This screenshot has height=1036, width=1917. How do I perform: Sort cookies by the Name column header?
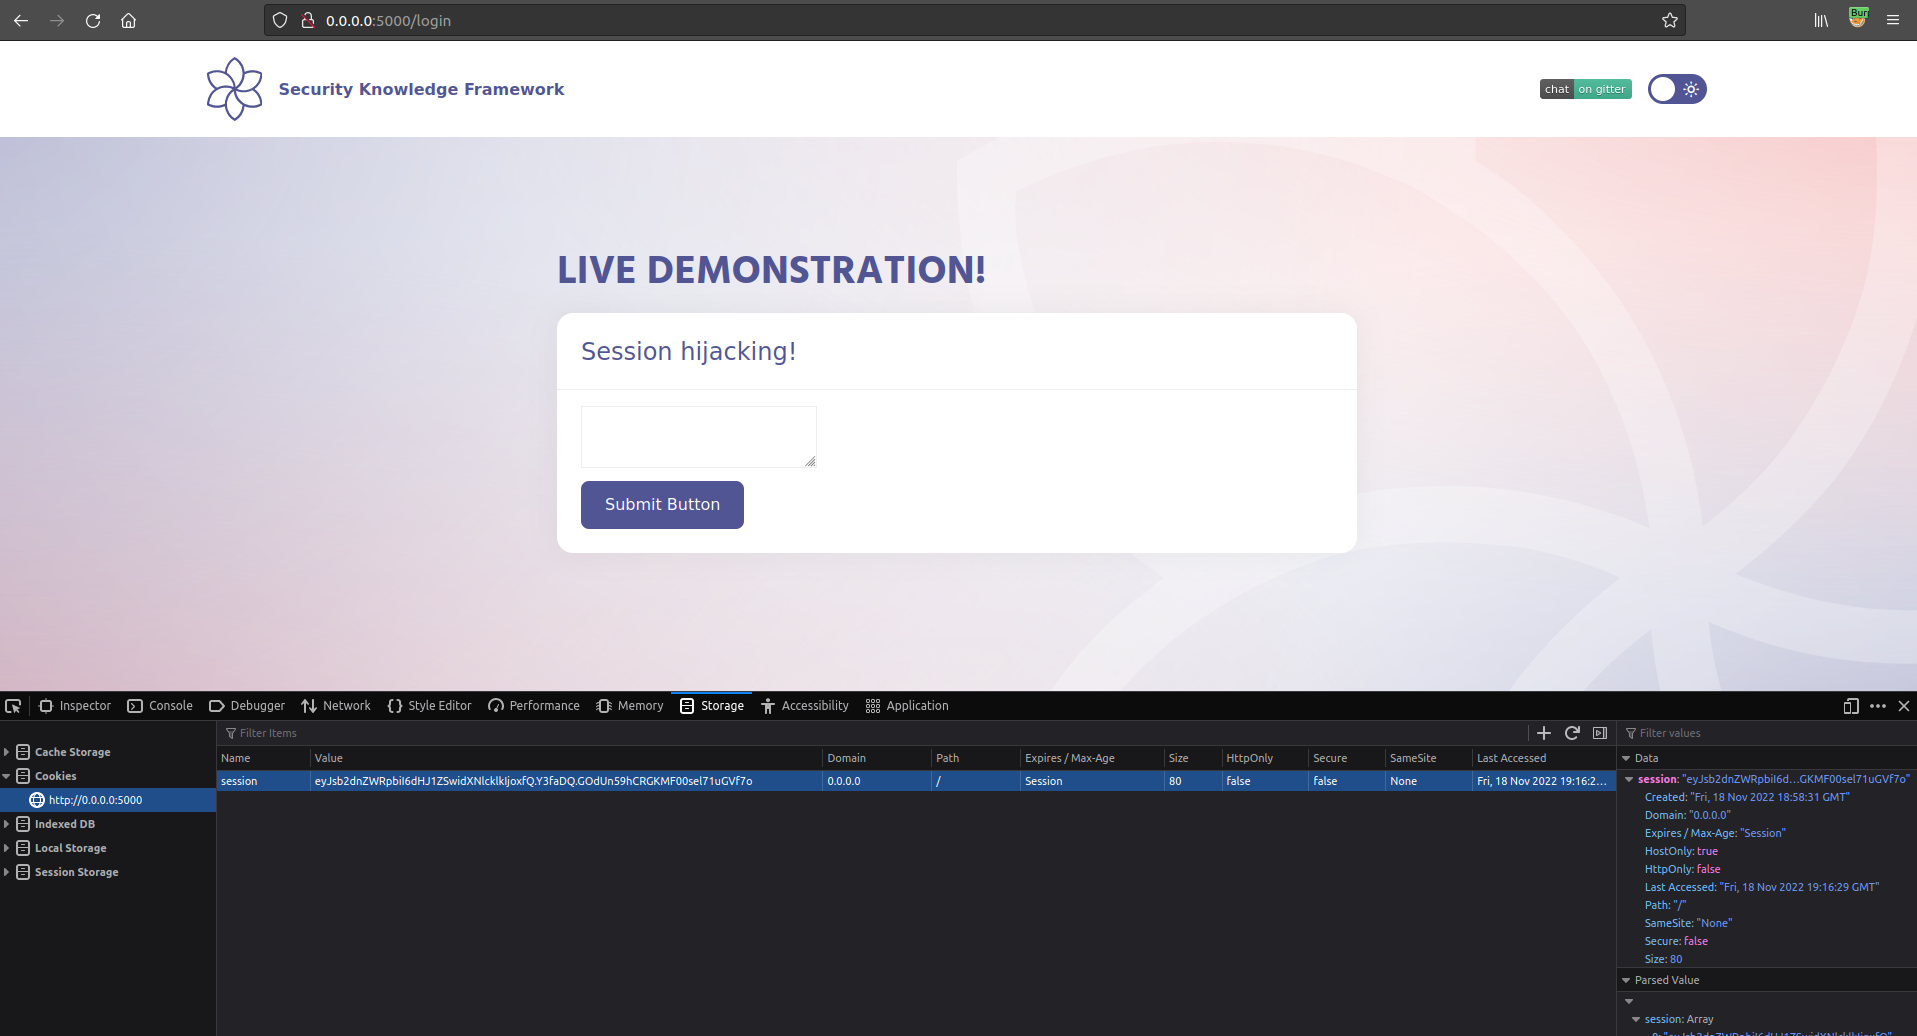coord(264,758)
